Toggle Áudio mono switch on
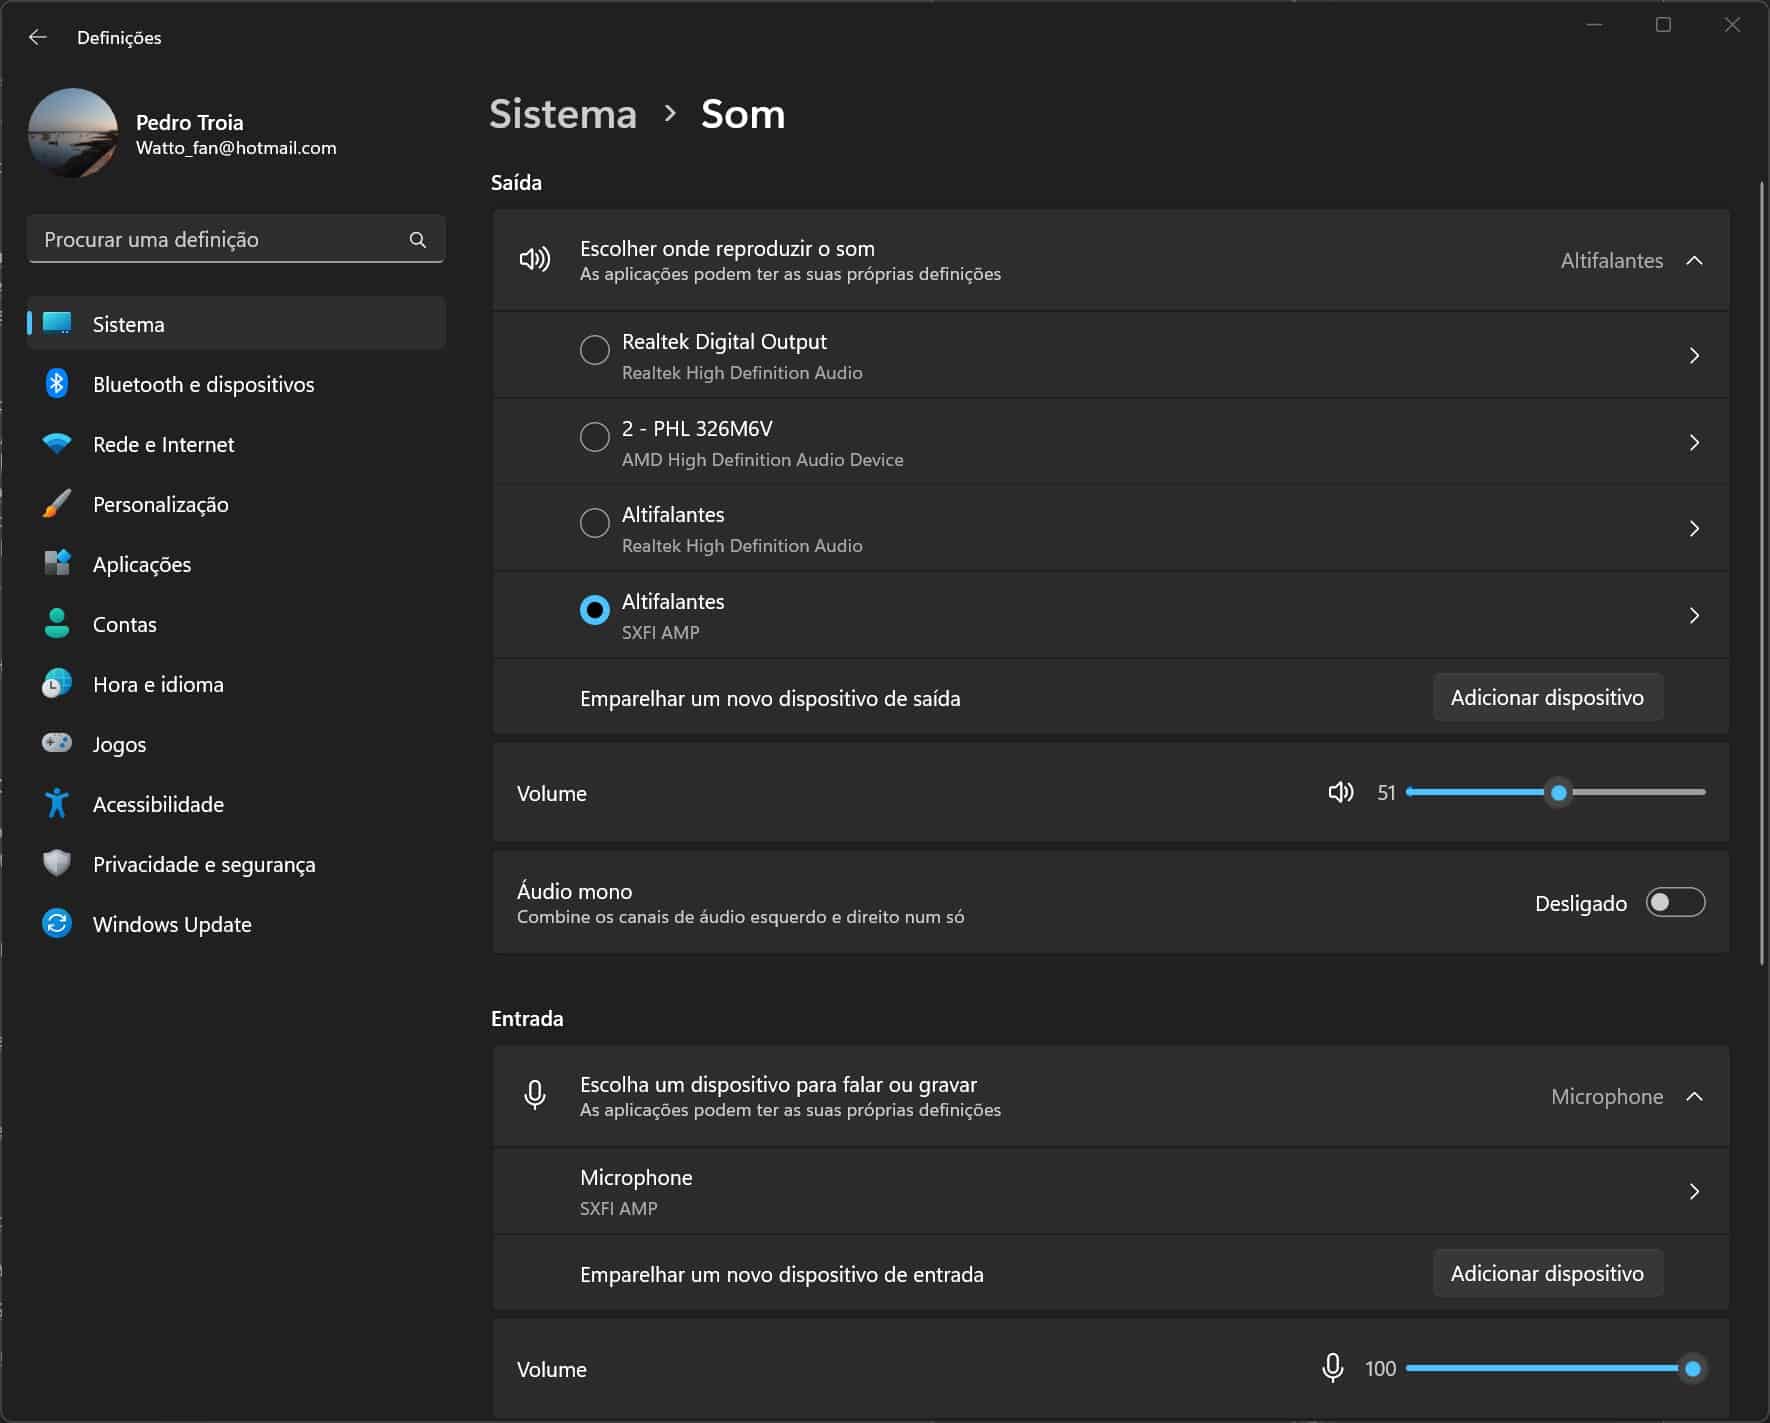This screenshot has height=1423, width=1770. click(1675, 903)
